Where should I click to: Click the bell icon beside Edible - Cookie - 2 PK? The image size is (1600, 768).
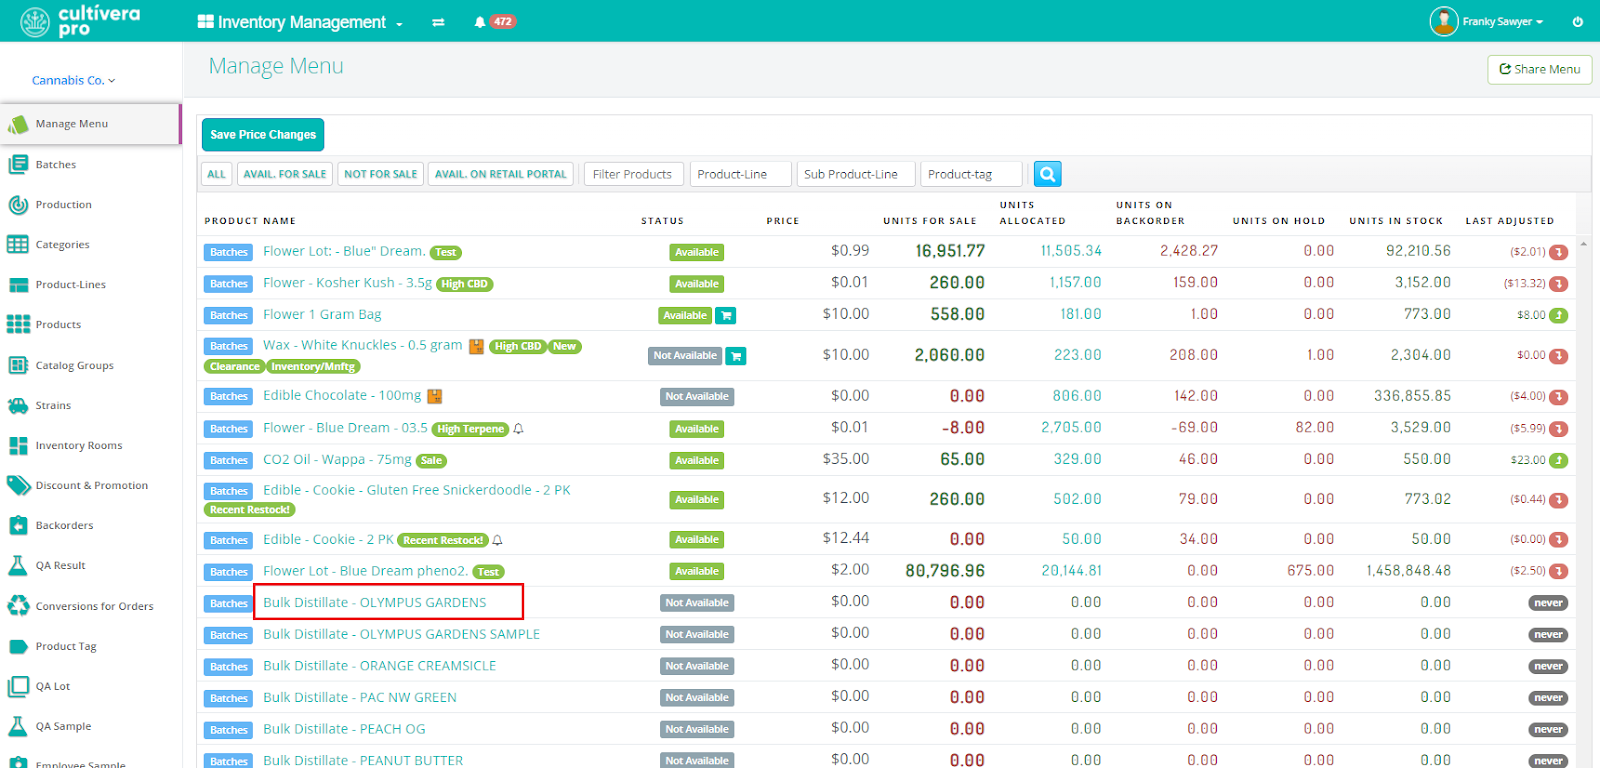[x=497, y=540]
